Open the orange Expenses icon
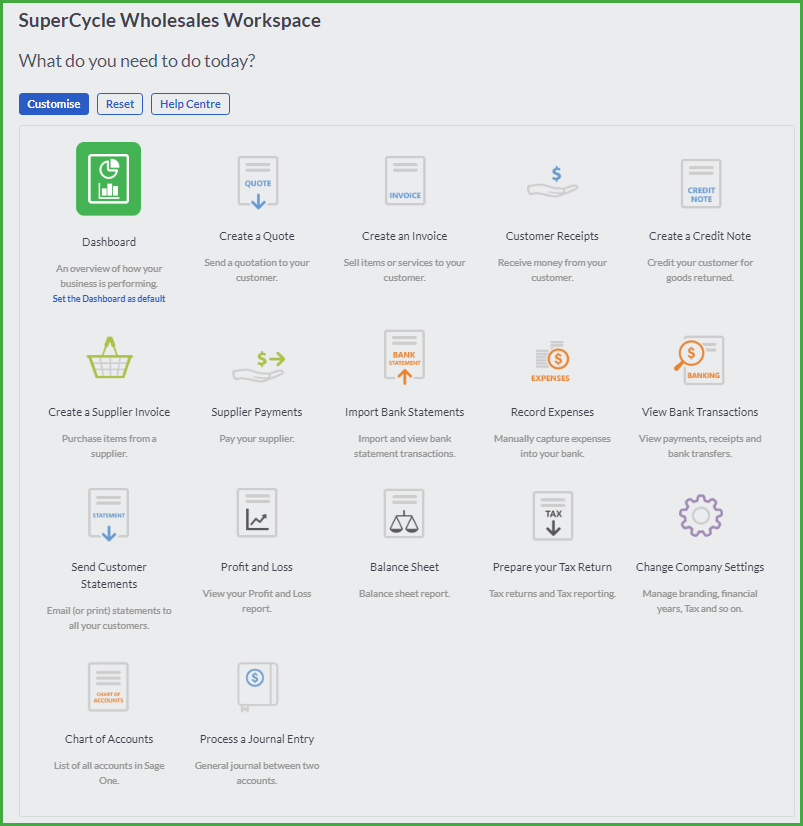This screenshot has height=826, width=803. point(552,361)
